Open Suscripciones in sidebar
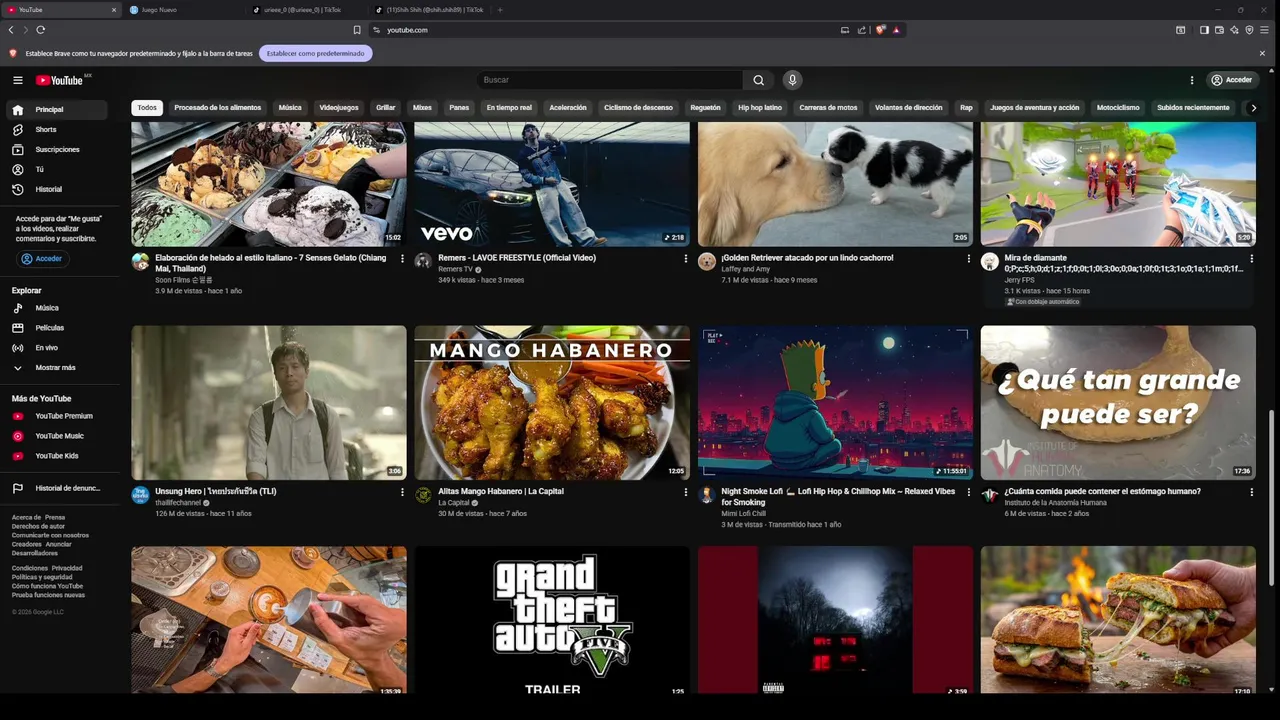The width and height of the screenshot is (1280, 720). coord(57,150)
